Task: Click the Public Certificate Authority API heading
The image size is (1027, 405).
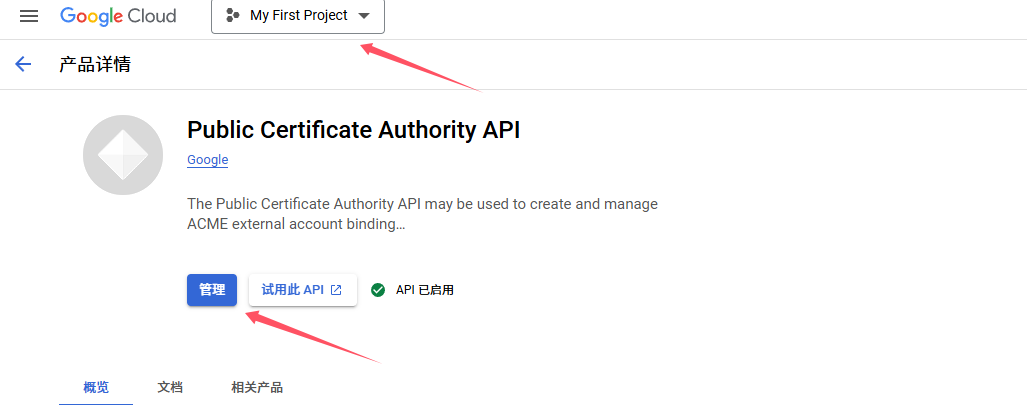Action: coord(354,130)
